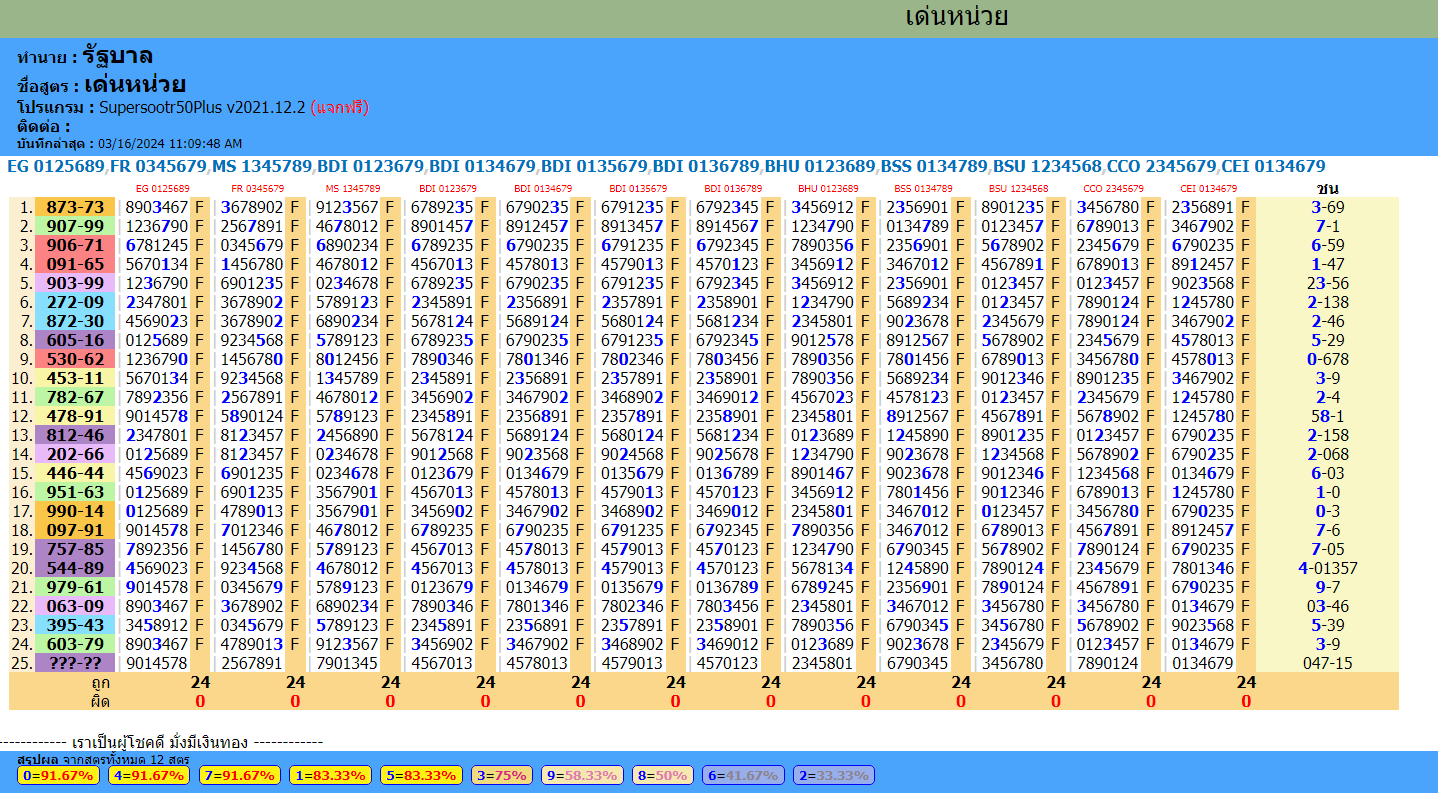The width and height of the screenshot is (1438, 805).
Task: Click the page title เด่นหน่วย in green bar
Action: pyautogui.click(x=956, y=17)
